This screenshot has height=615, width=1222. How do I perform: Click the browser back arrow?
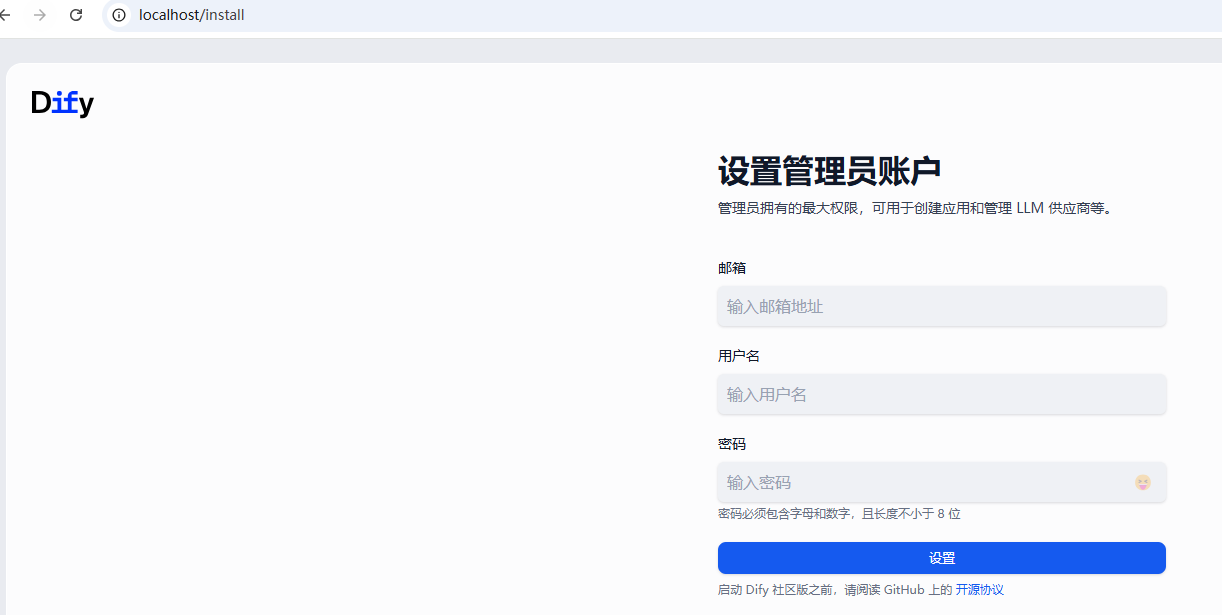(4, 15)
